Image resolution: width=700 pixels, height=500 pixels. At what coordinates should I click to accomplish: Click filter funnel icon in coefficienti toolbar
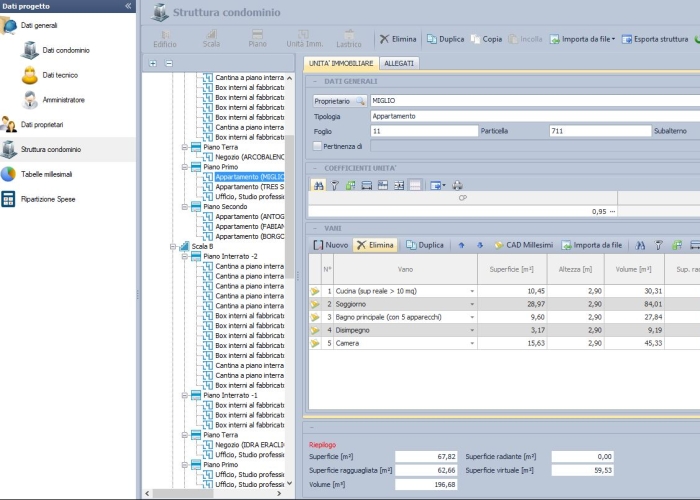[334, 185]
